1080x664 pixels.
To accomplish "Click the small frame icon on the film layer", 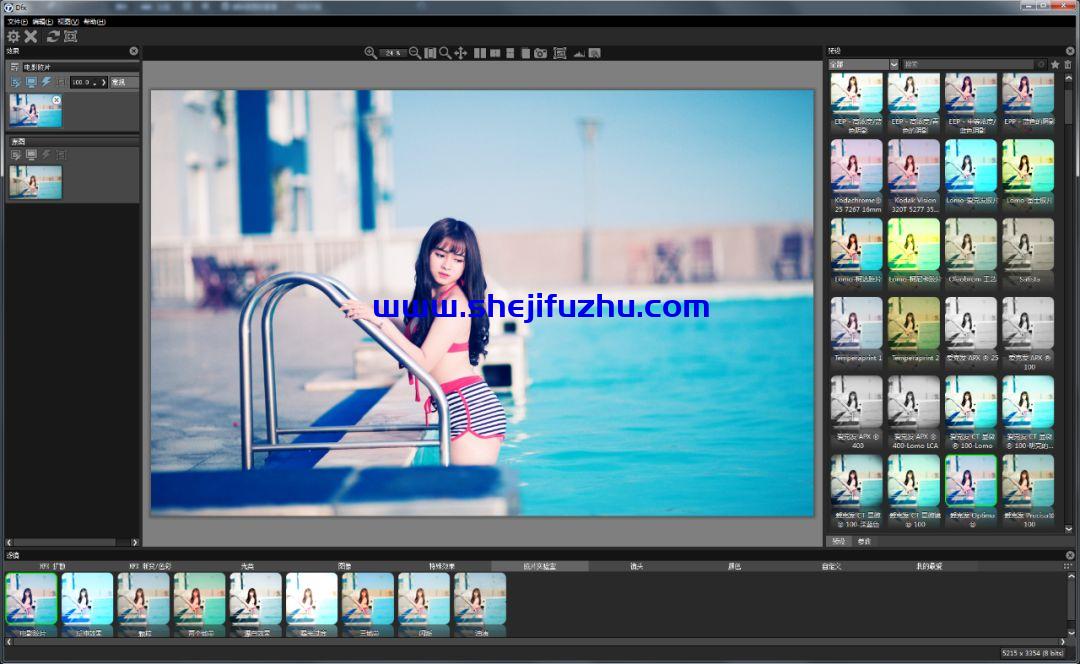I will [61, 82].
